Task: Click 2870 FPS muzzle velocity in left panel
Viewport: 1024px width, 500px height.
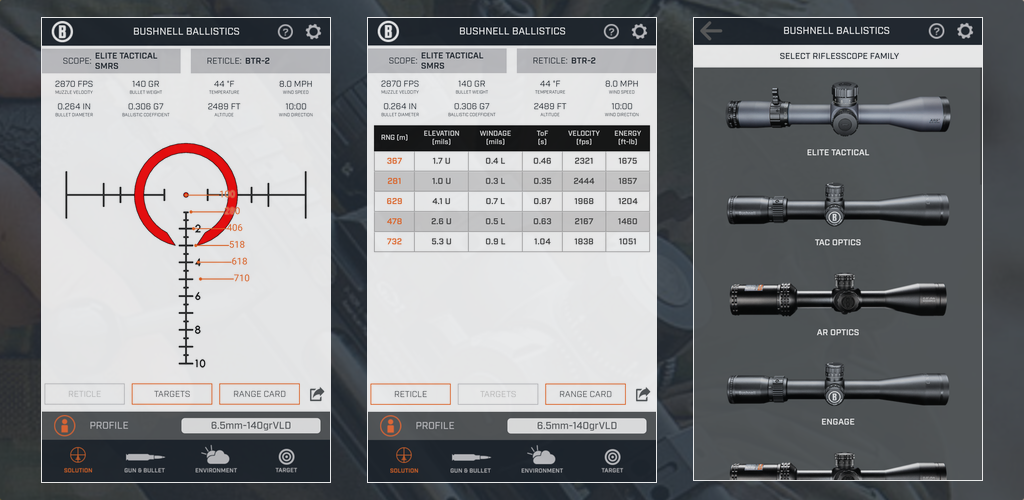Action: pos(72,87)
